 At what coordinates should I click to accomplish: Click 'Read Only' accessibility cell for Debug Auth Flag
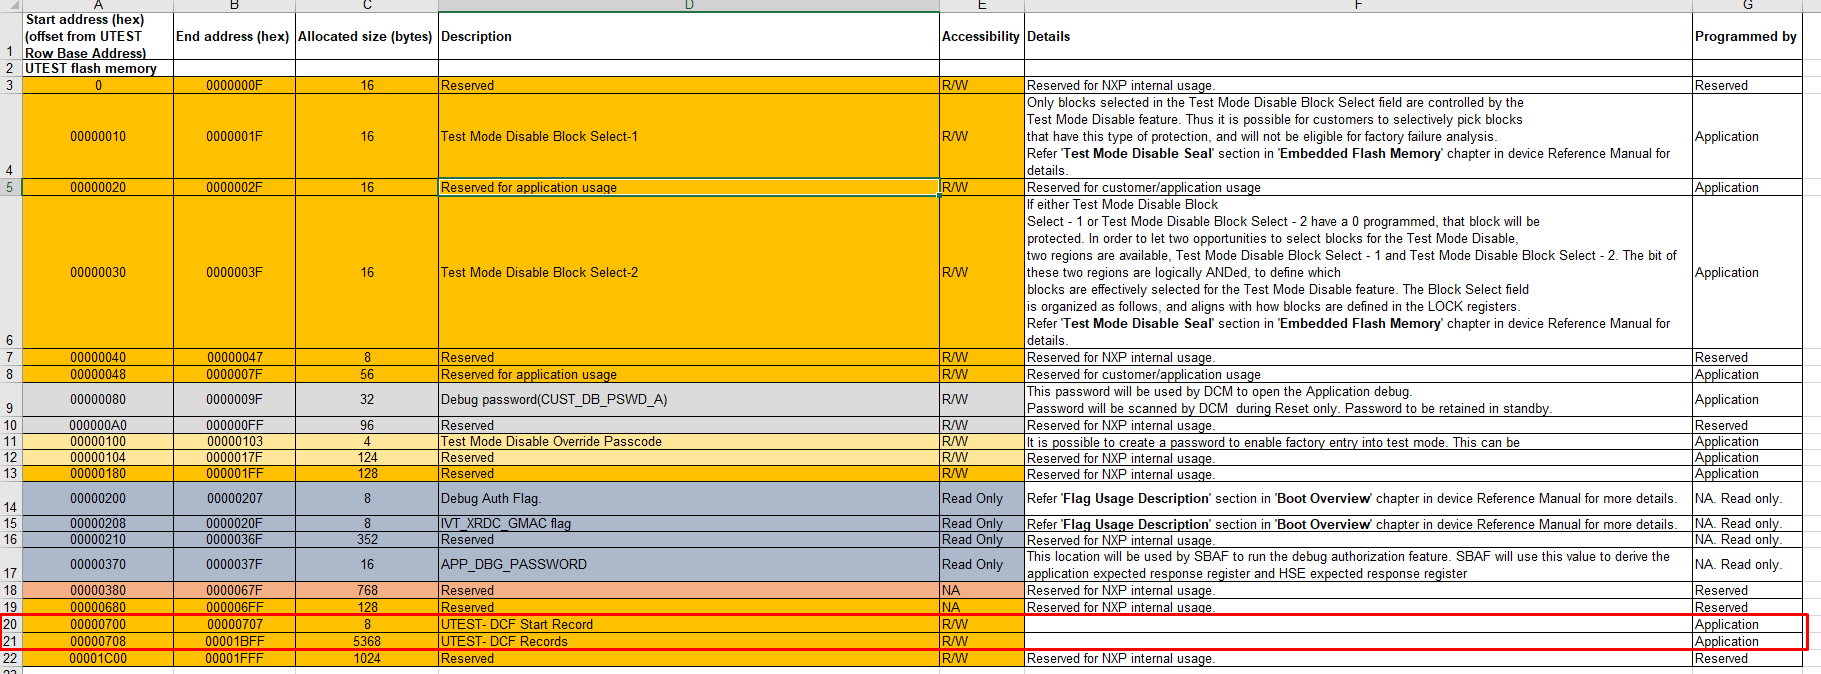point(982,498)
